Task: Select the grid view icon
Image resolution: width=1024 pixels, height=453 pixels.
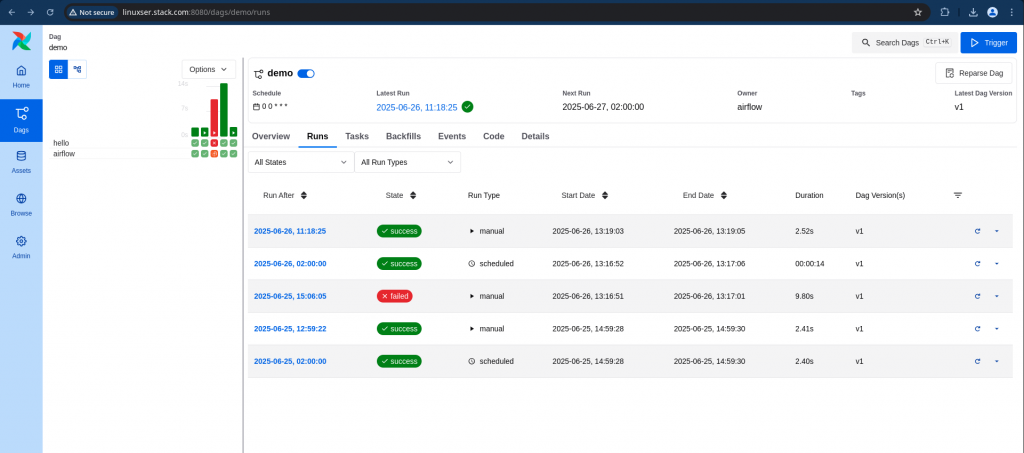Action: pos(58,69)
